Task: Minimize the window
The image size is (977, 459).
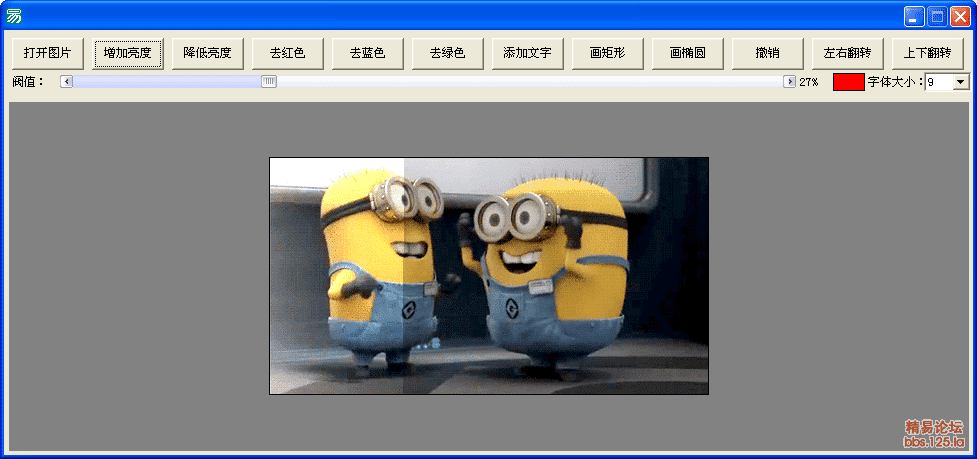Action: click(x=914, y=17)
